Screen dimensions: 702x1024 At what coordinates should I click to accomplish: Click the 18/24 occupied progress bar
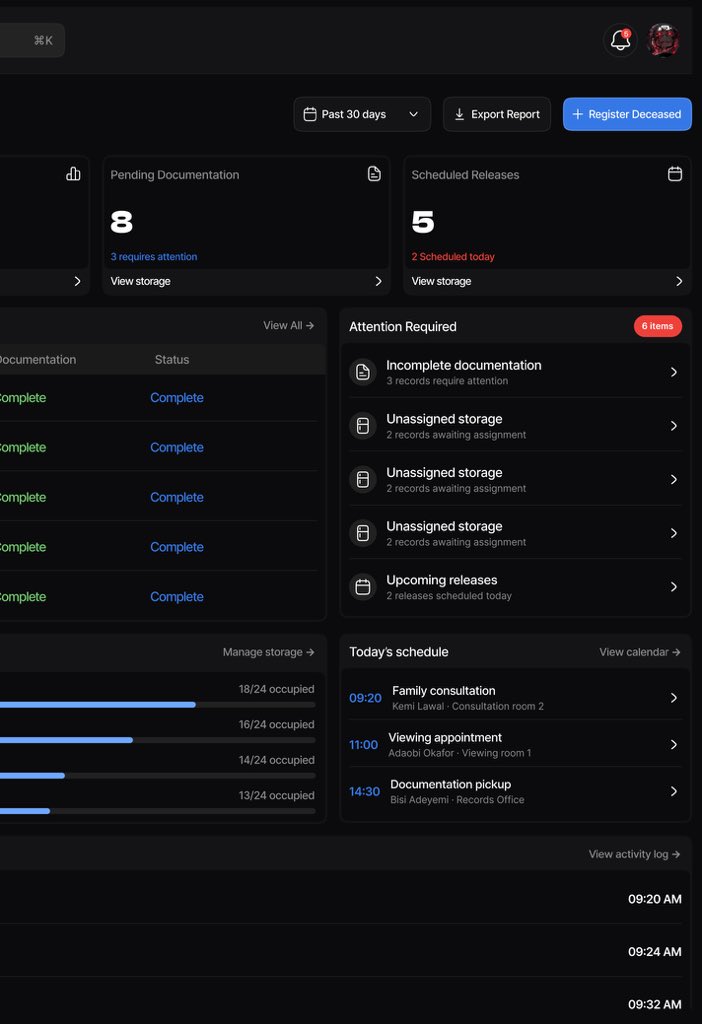pyautogui.click(x=157, y=705)
